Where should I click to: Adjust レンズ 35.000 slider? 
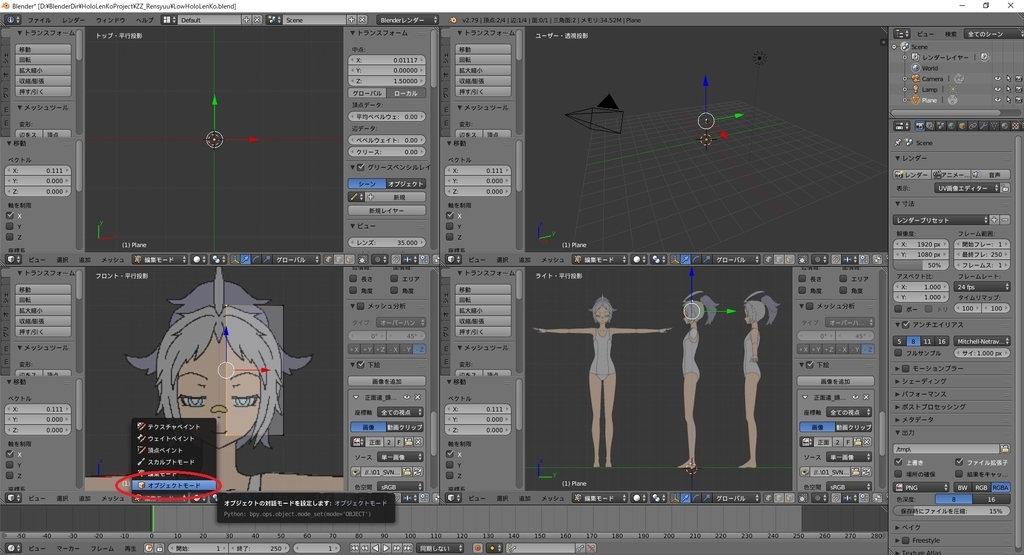point(387,242)
